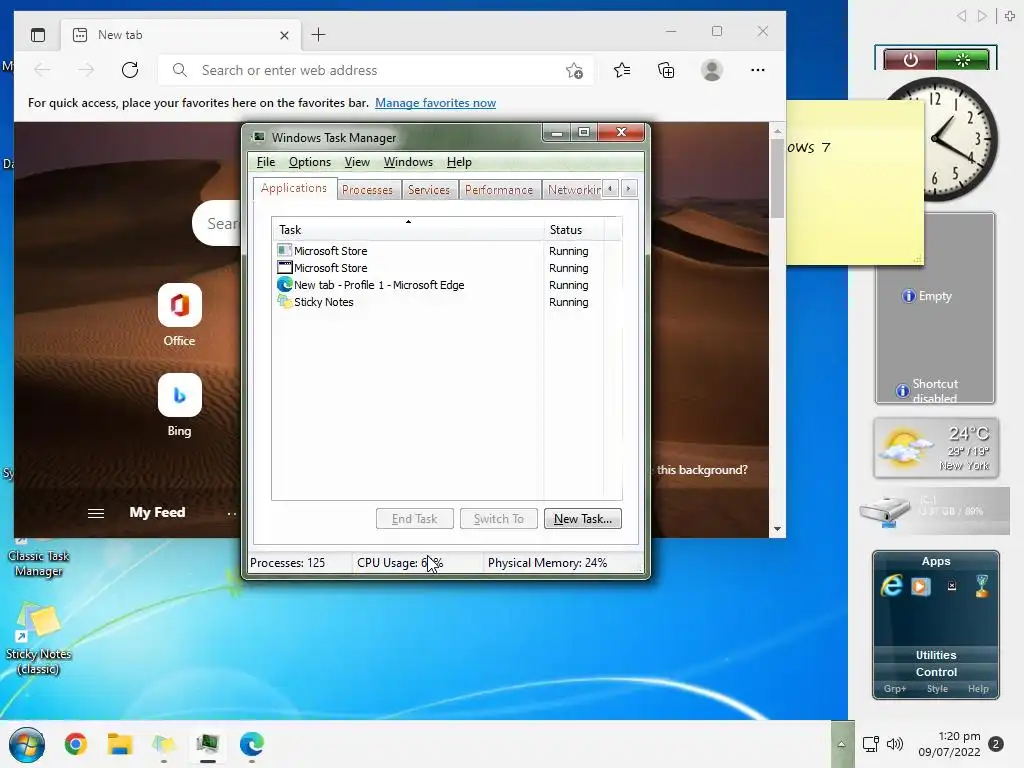Click the Edge address bar
Image resolution: width=1024 pixels, height=768 pixels.
376,70
